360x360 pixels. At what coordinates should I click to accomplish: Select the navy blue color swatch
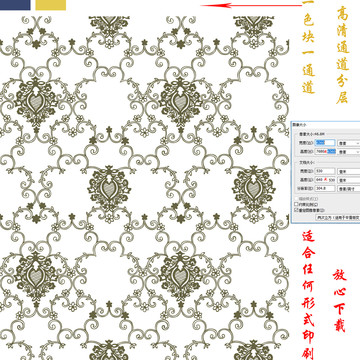tap(15, 5)
